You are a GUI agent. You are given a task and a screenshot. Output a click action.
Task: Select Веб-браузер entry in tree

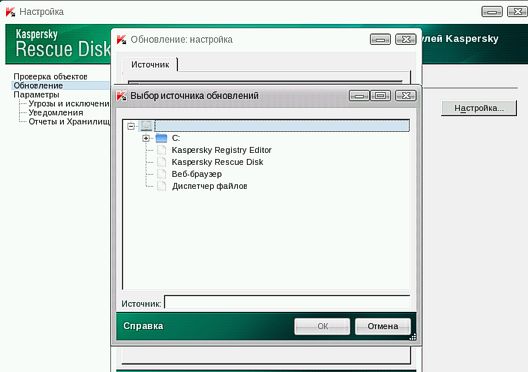pos(197,174)
